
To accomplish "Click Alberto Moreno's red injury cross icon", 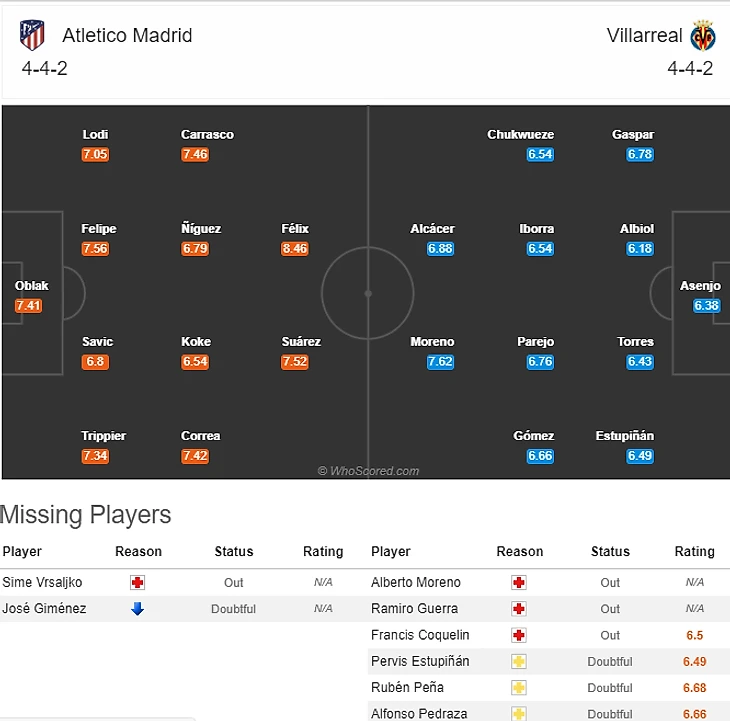I will pyautogui.click(x=519, y=582).
